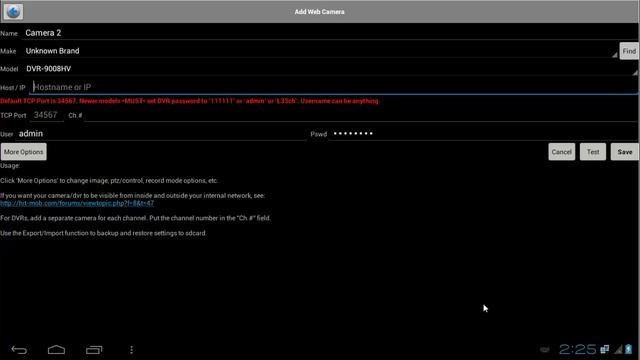Open the Make dropdown showing Unknown Brand
The height and width of the screenshot is (360, 640).
click(x=320, y=51)
